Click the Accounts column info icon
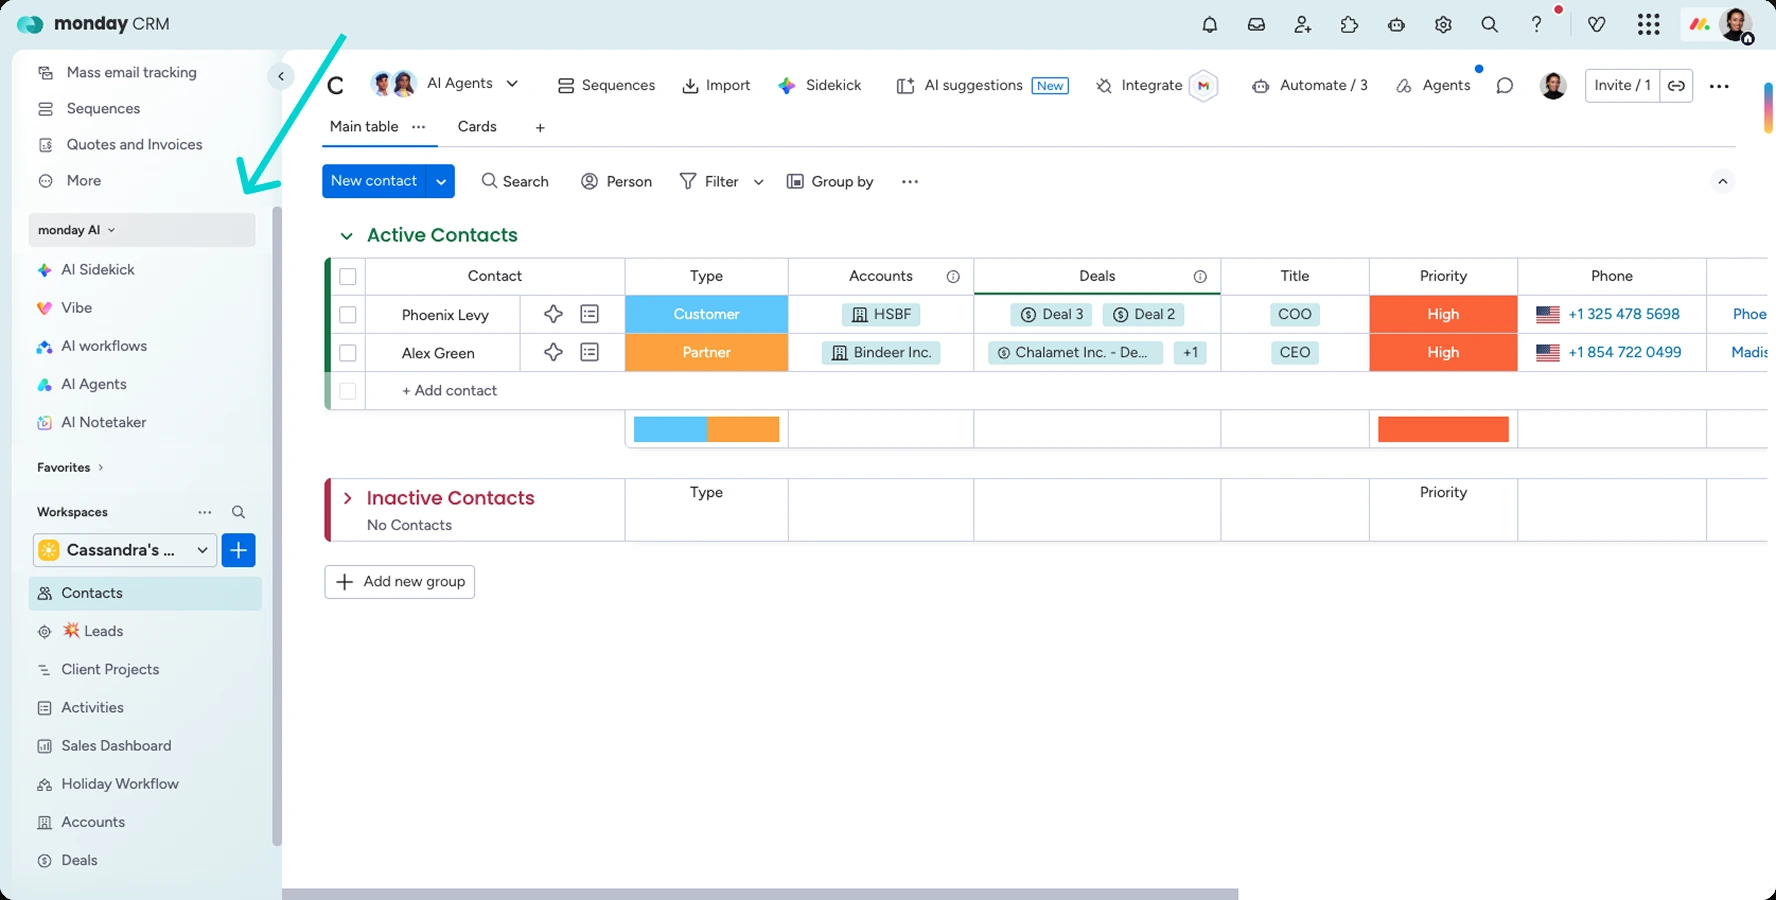 (953, 277)
